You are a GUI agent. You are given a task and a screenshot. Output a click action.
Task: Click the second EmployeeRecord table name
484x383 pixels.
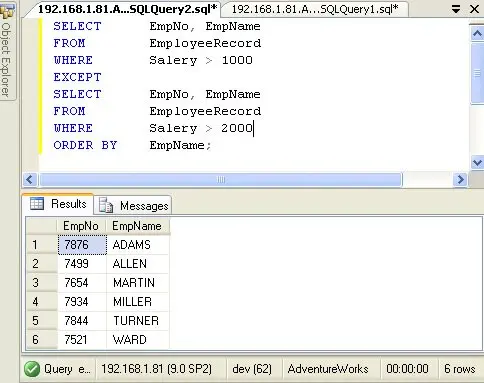205,111
